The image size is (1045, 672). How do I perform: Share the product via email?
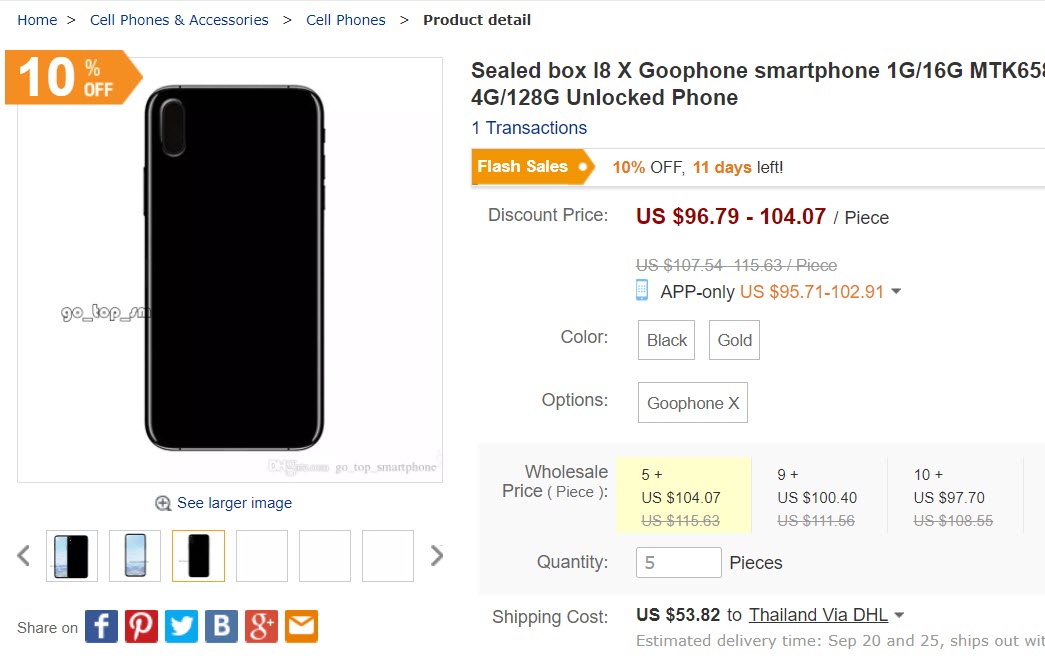pyautogui.click(x=301, y=626)
